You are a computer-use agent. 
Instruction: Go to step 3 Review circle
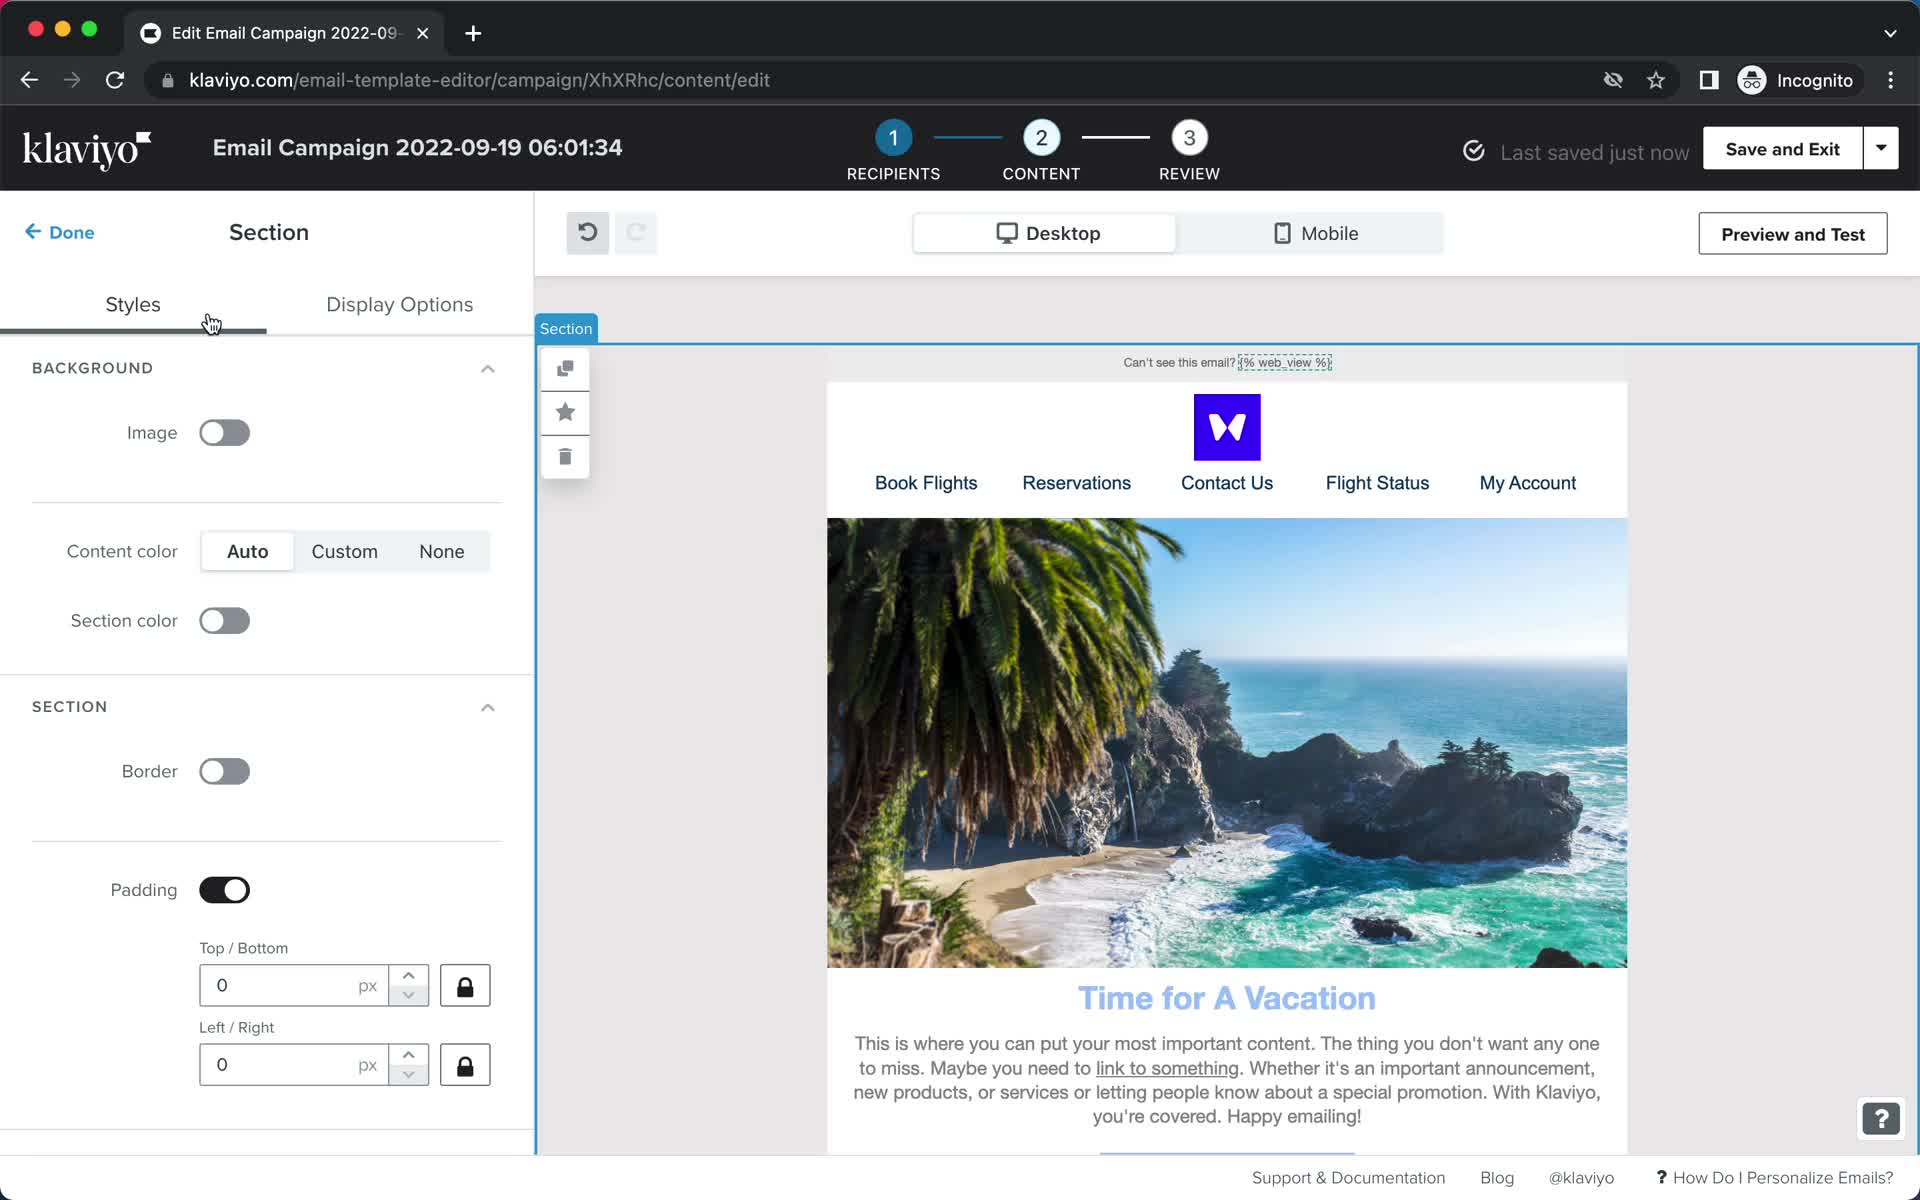(x=1189, y=138)
